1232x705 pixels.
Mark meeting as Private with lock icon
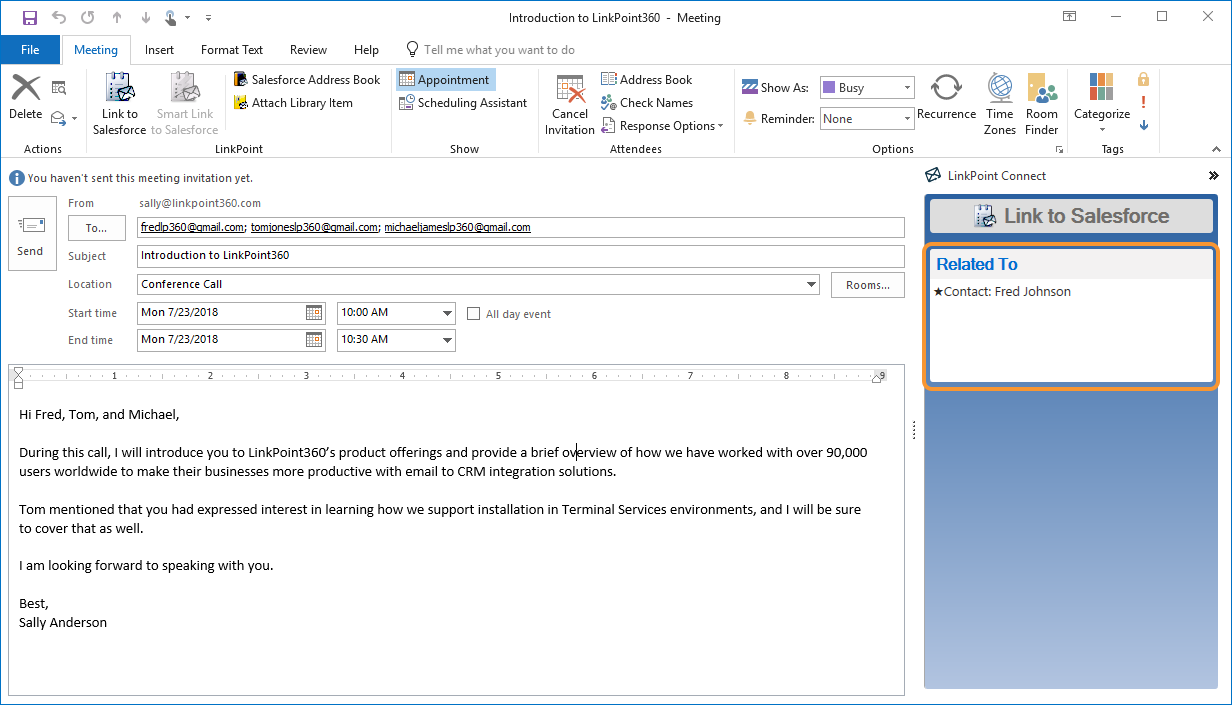click(1144, 80)
